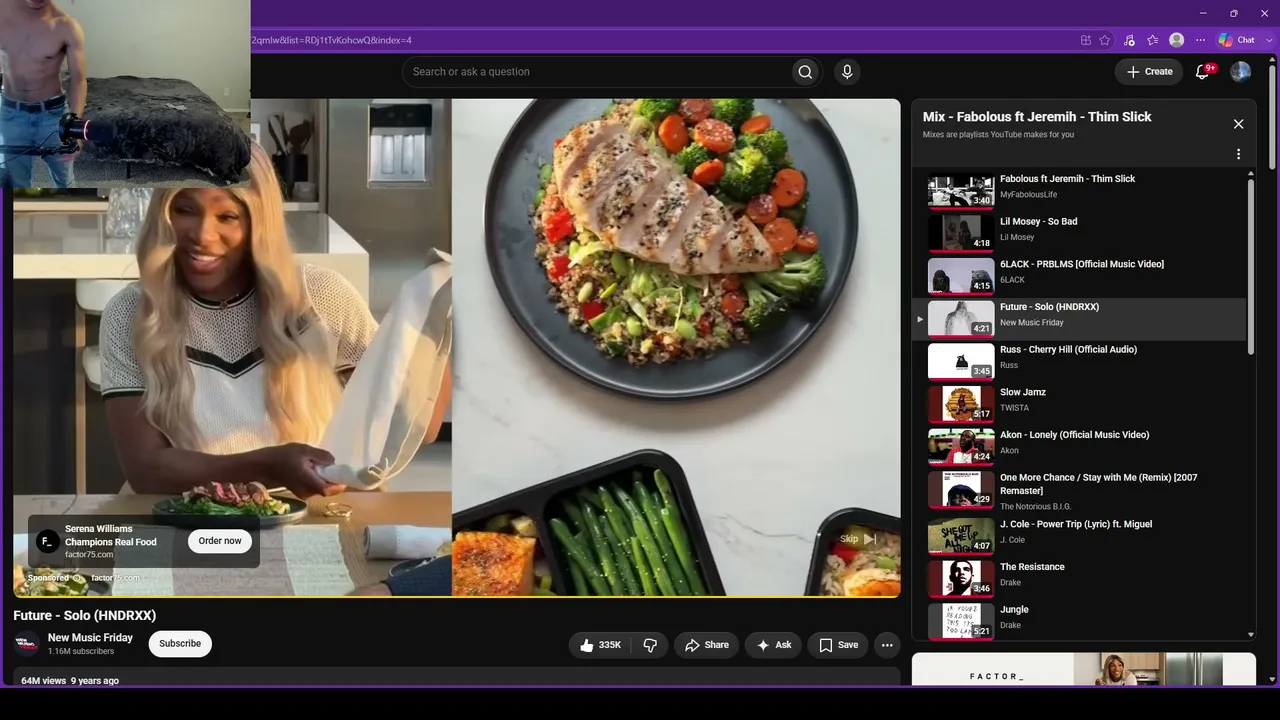Screen dimensions: 1280x720
Task: Share the Future - Solo video
Action: click(707, 645)
